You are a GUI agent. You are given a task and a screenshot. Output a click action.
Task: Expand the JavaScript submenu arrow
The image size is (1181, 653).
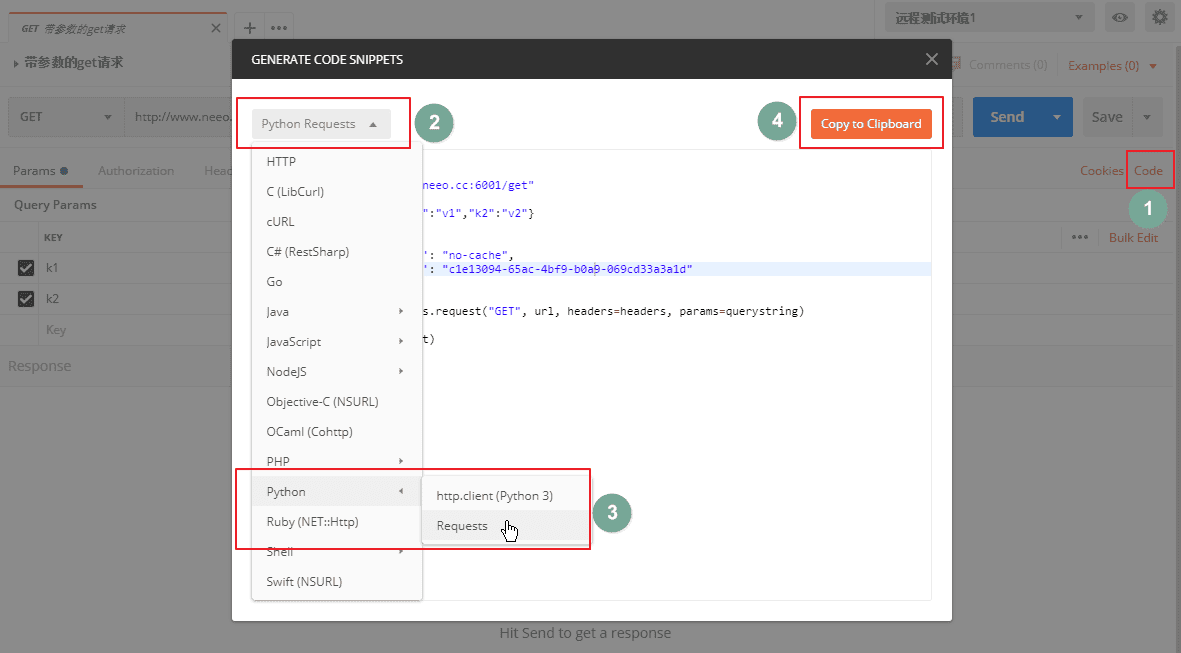[401, 341]
